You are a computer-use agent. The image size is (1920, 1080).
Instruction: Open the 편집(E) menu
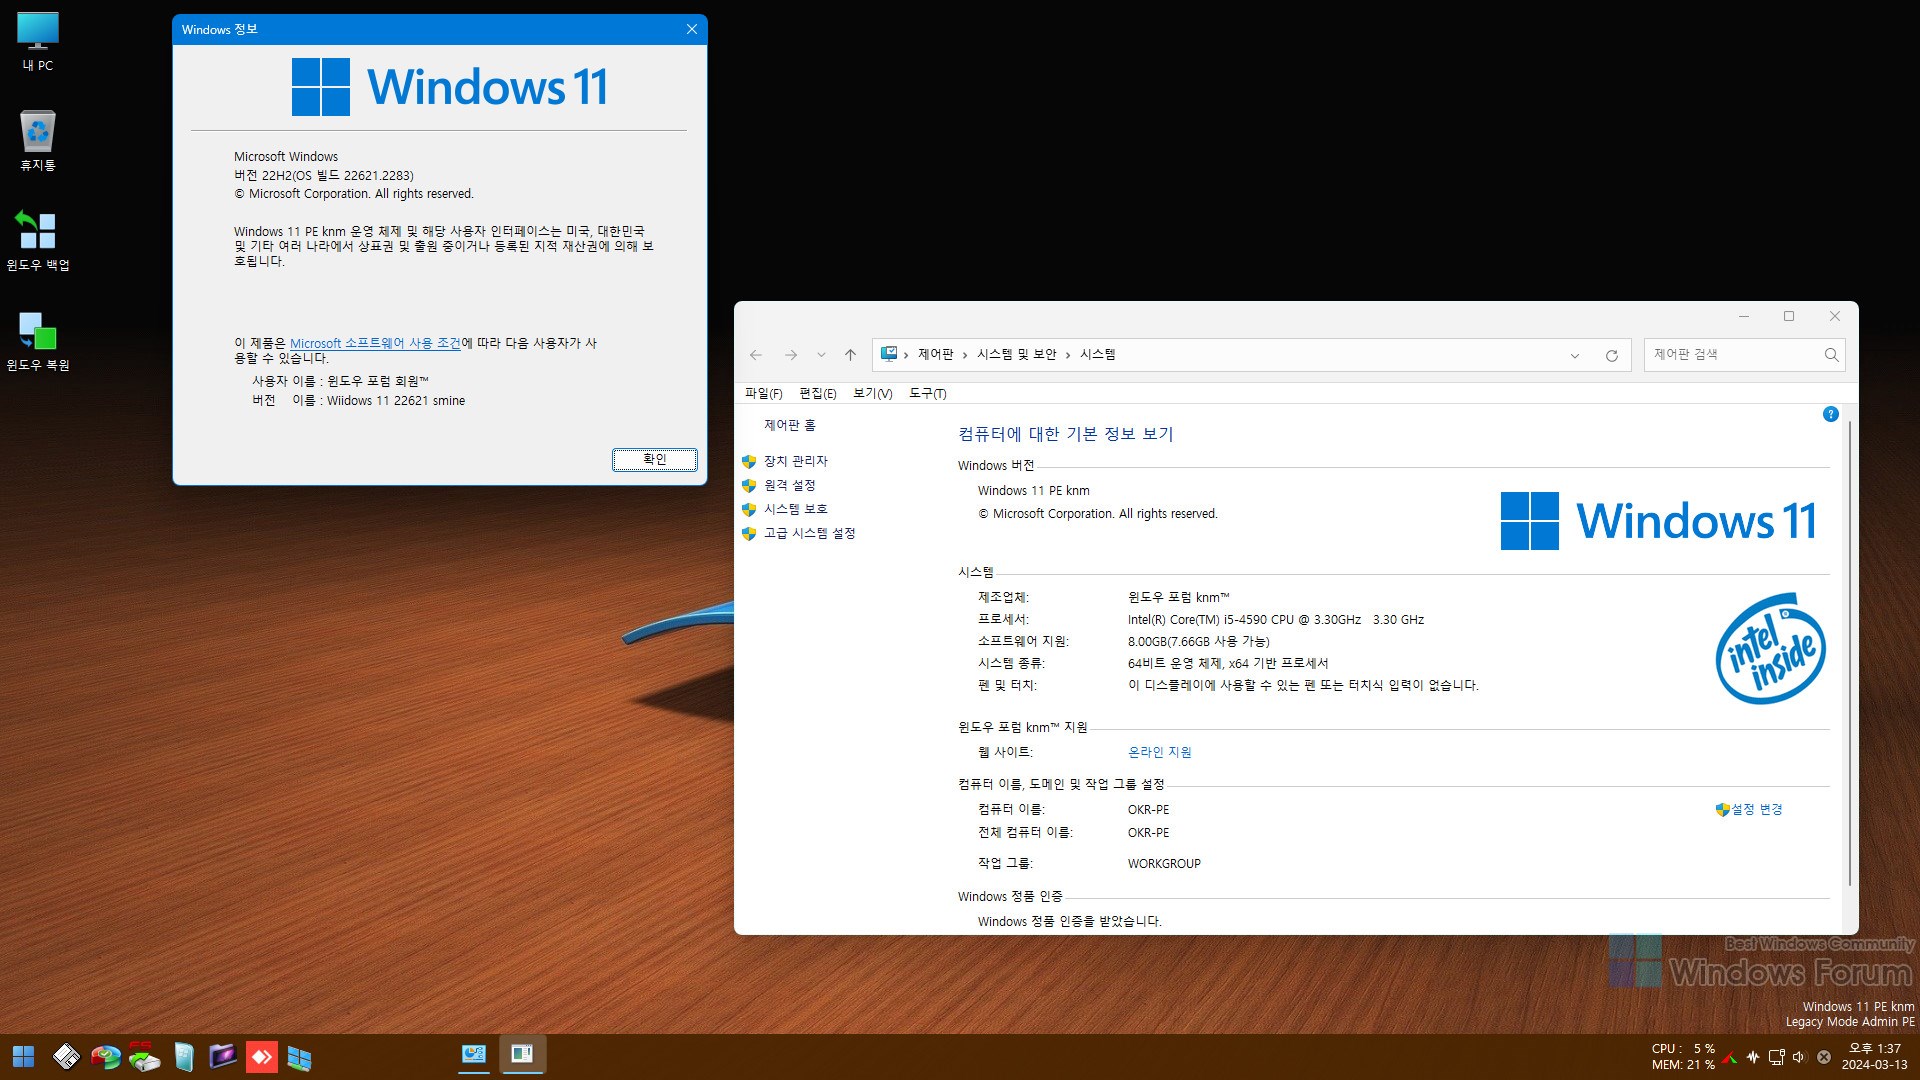point(818,393)
